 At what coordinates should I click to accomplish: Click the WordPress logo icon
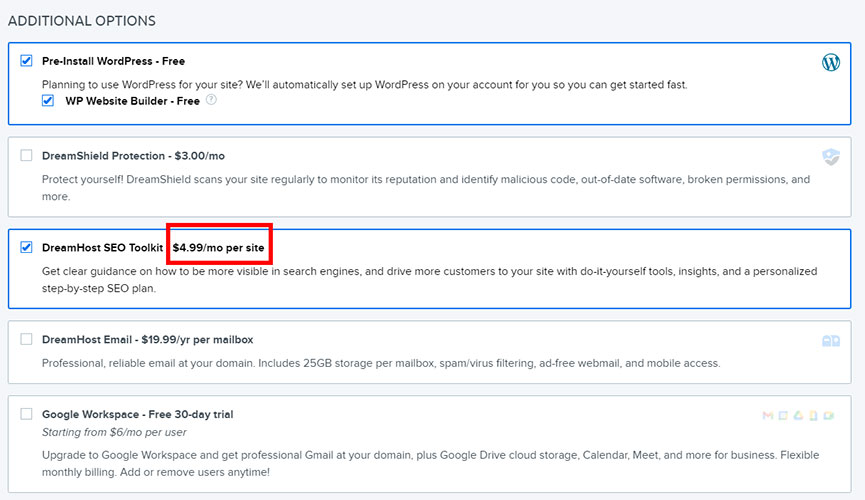831,62
